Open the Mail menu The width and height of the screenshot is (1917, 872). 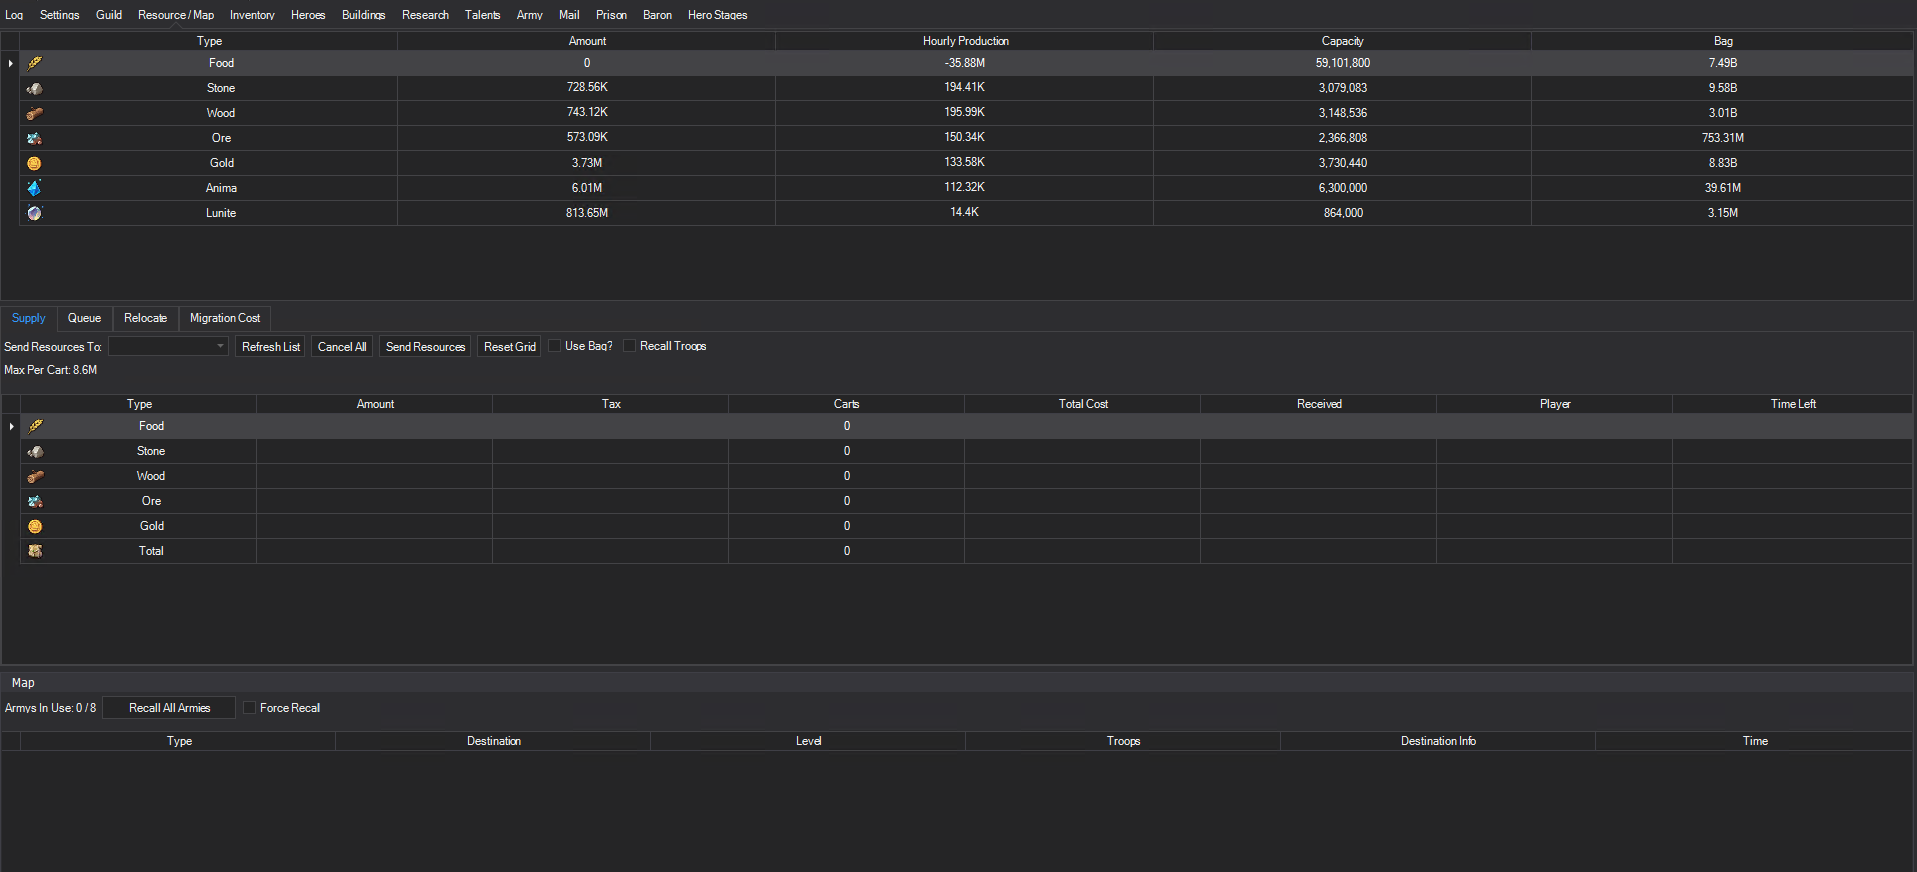coord(569,15)
